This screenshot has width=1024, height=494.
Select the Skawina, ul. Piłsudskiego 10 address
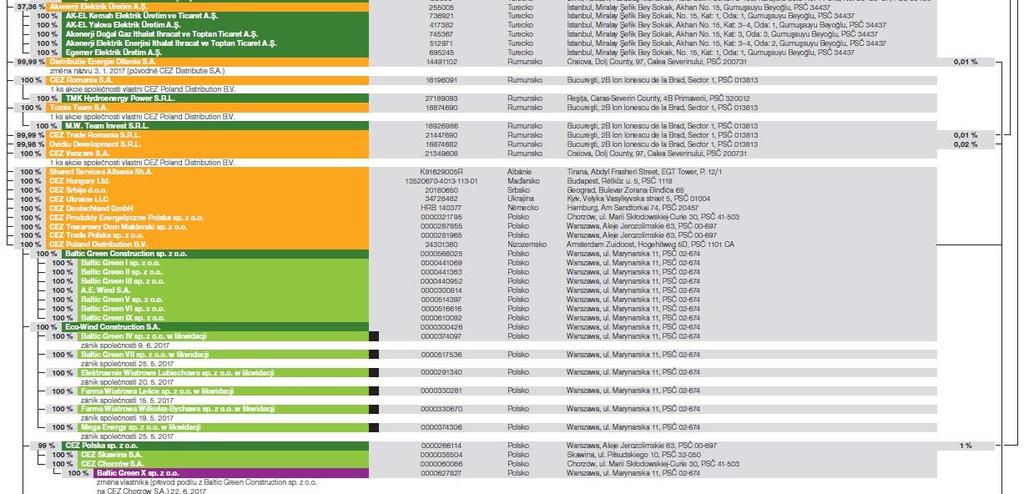click(633, 454)
